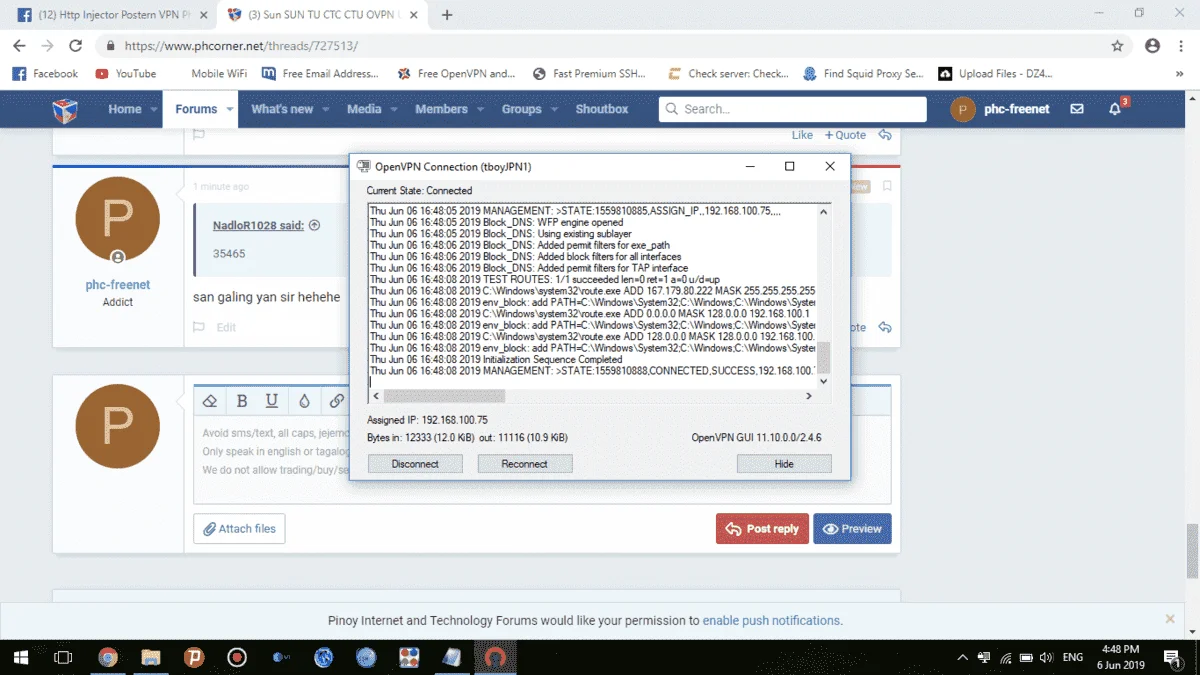The width and height of the screenshot is (1200, 675).
Task: Open Task View on the taskbar
Action: (62, 657)
